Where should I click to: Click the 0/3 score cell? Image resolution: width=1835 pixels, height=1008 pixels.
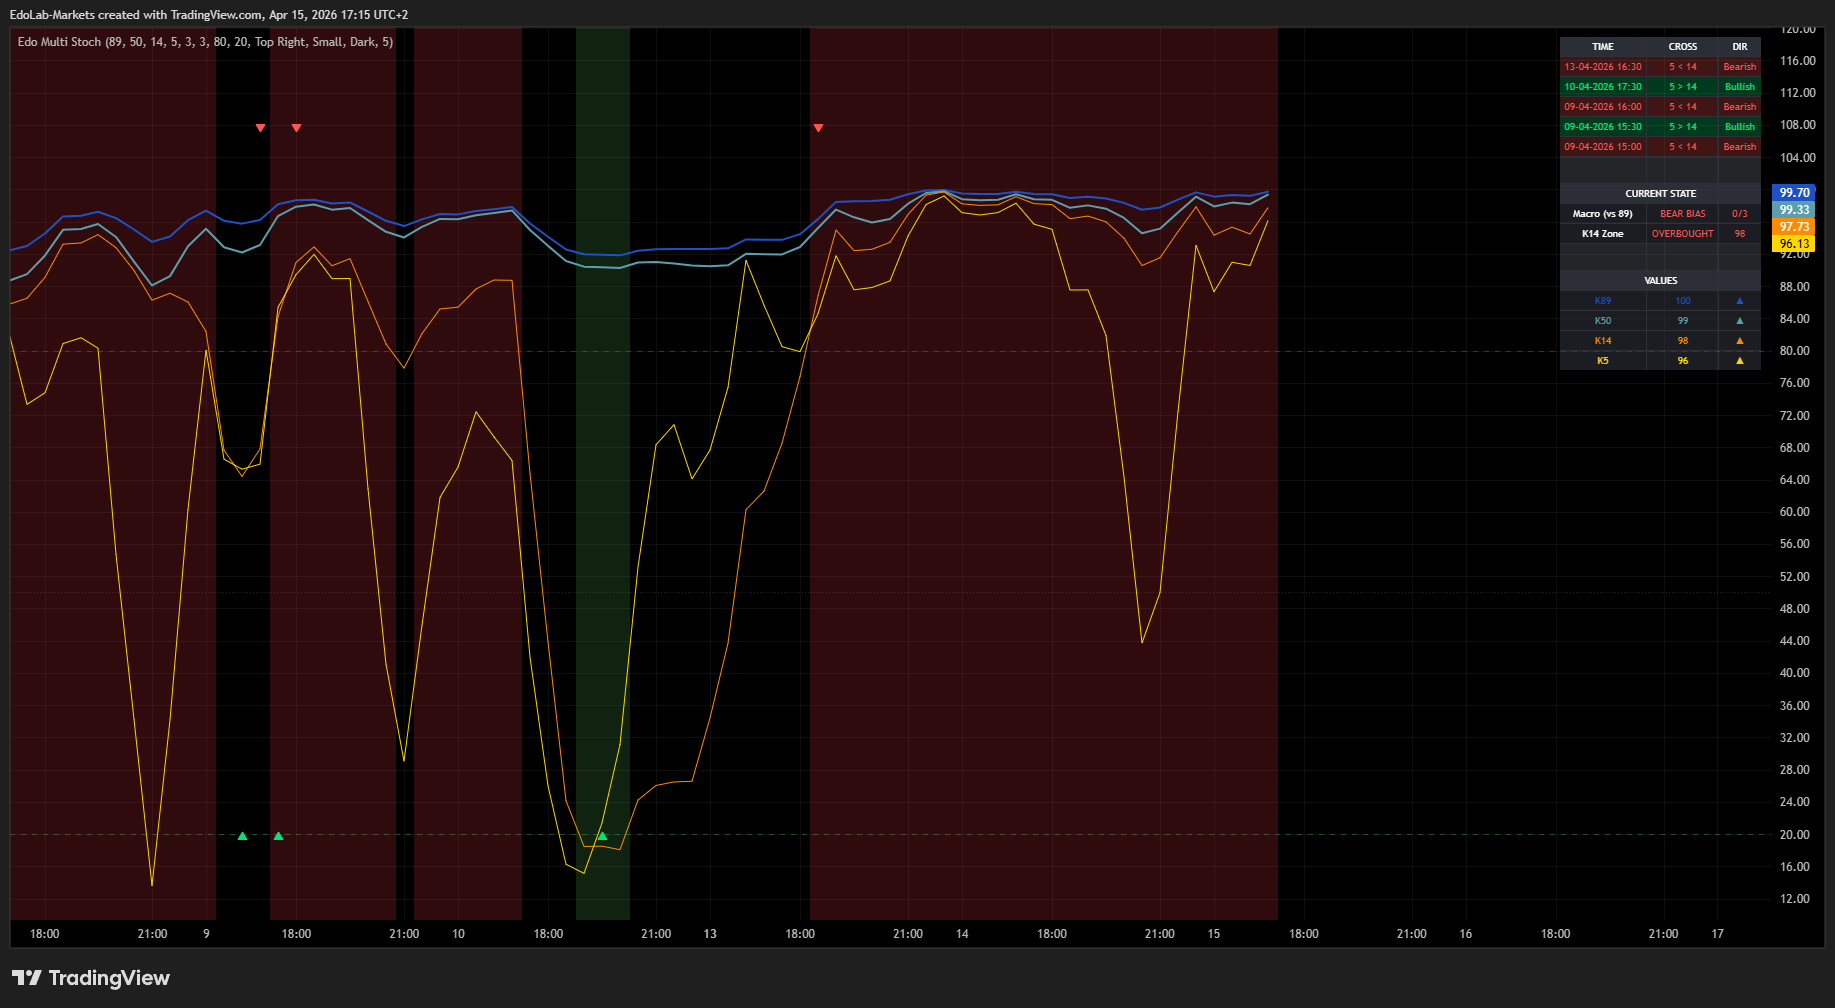click(1740, 214)
